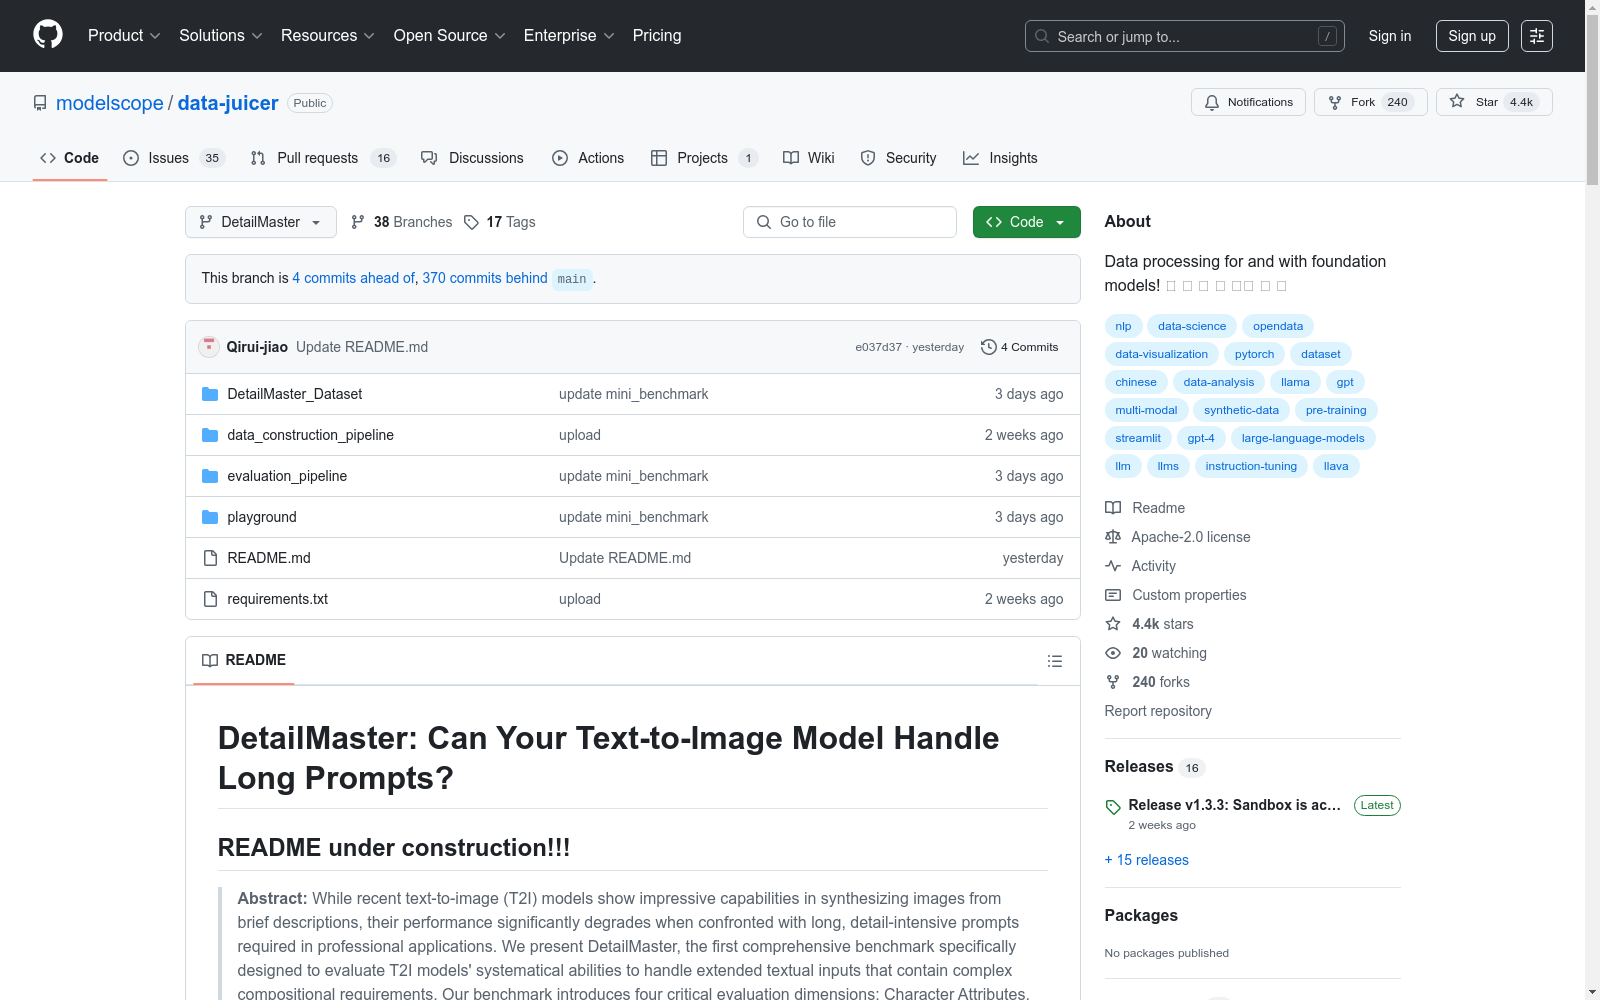Click the data_construction_pipeline folder icon

pos(210,435)
